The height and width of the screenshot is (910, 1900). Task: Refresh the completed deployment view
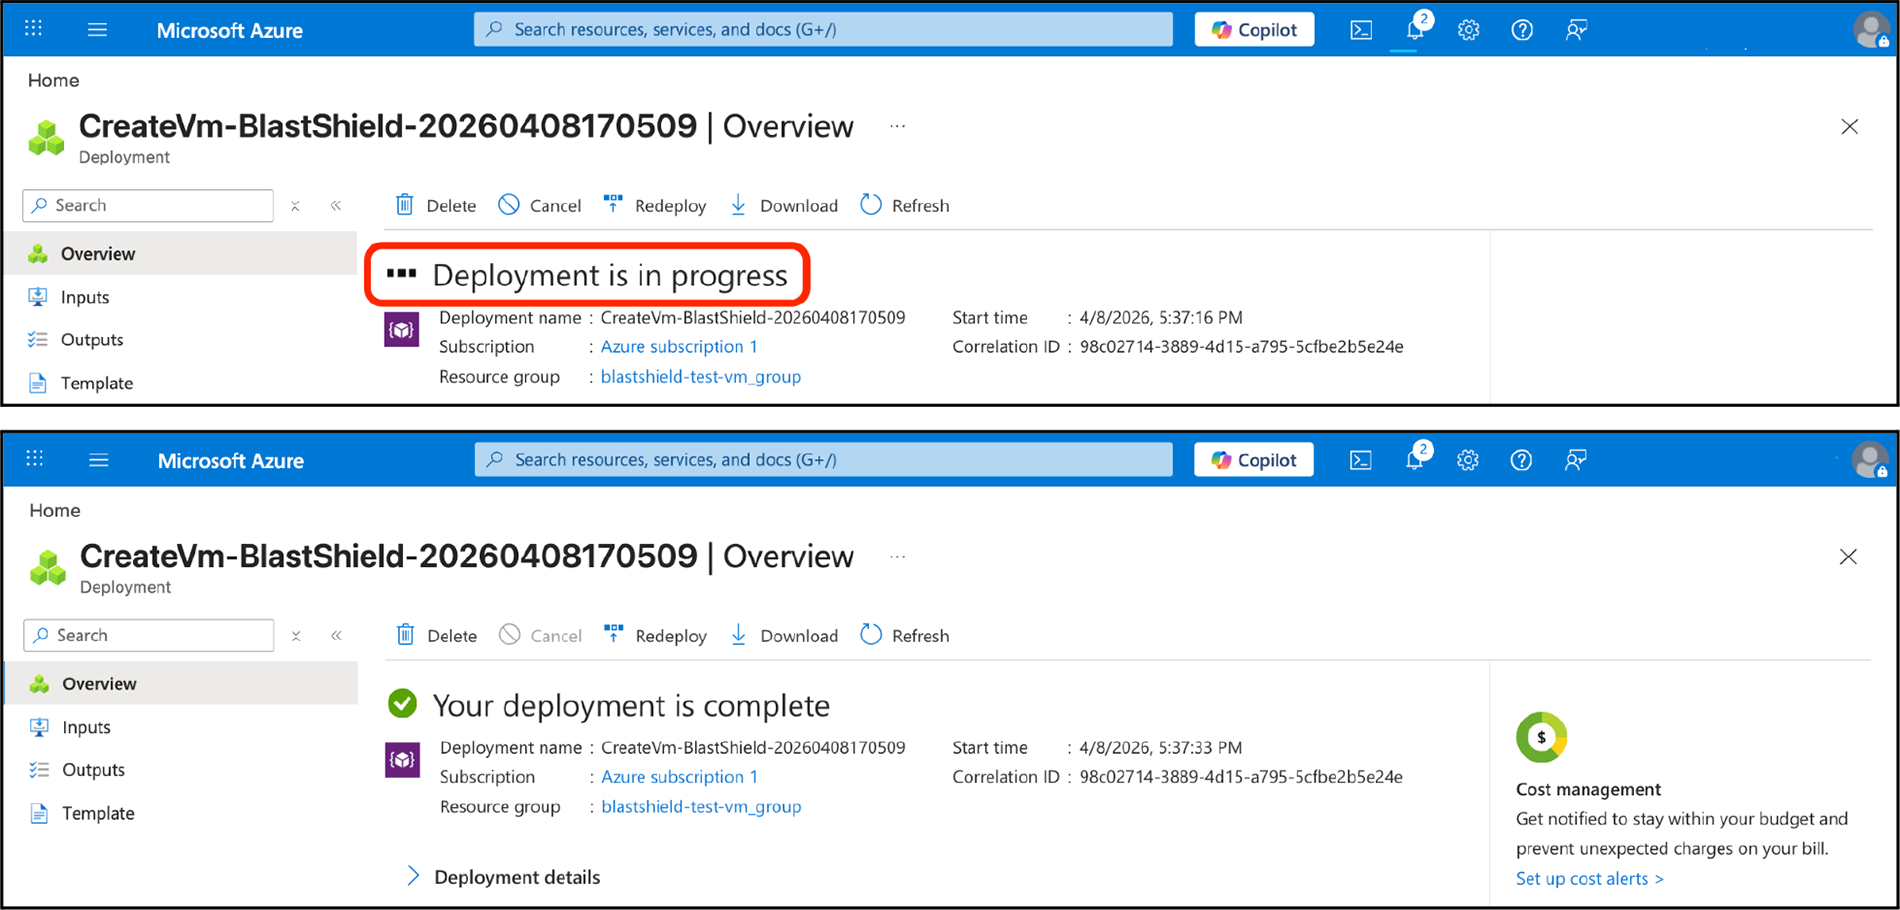point(905,635)
